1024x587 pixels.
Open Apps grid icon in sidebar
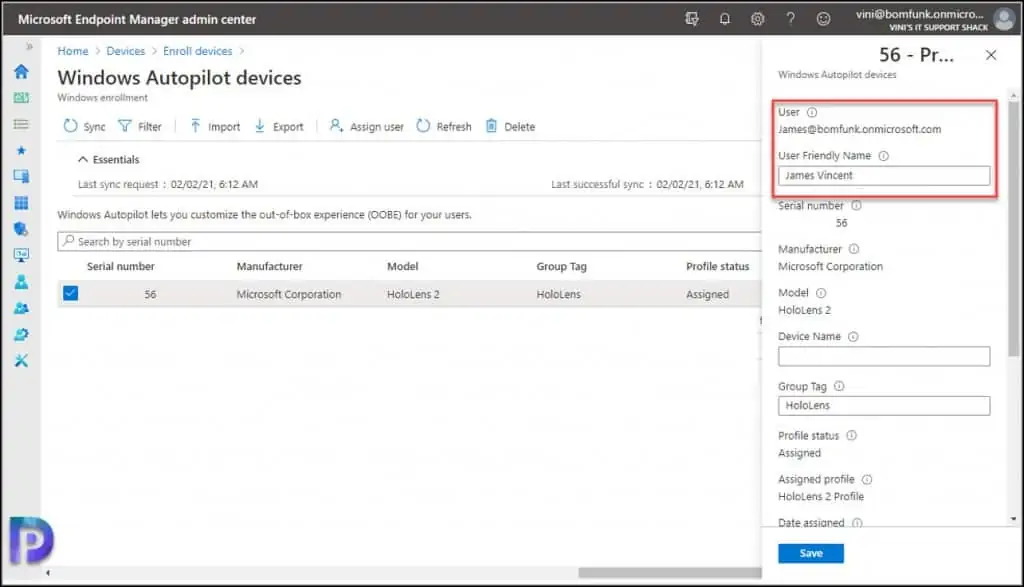pos(21,203)
